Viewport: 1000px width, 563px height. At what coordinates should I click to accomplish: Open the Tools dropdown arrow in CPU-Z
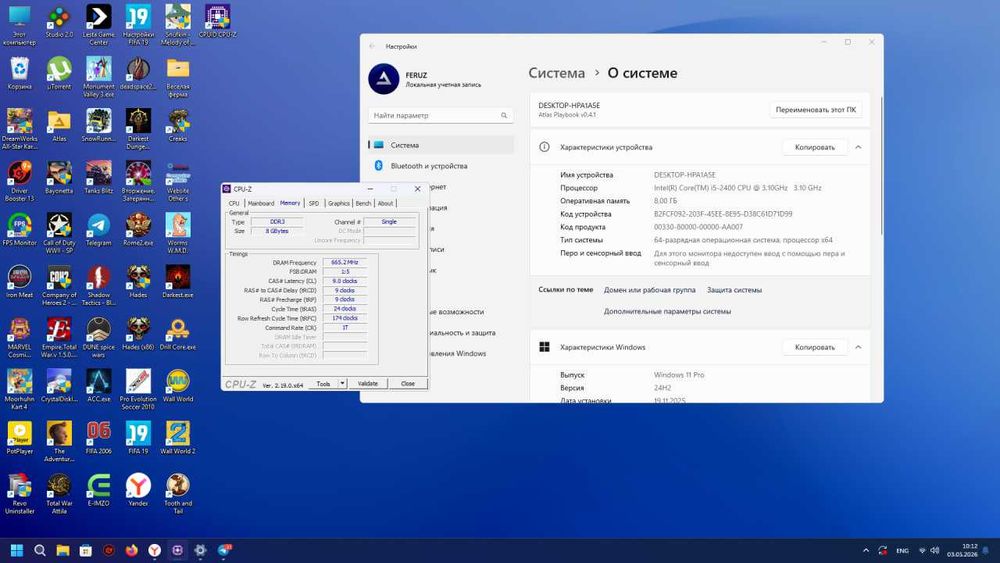(x=342, y=384)
